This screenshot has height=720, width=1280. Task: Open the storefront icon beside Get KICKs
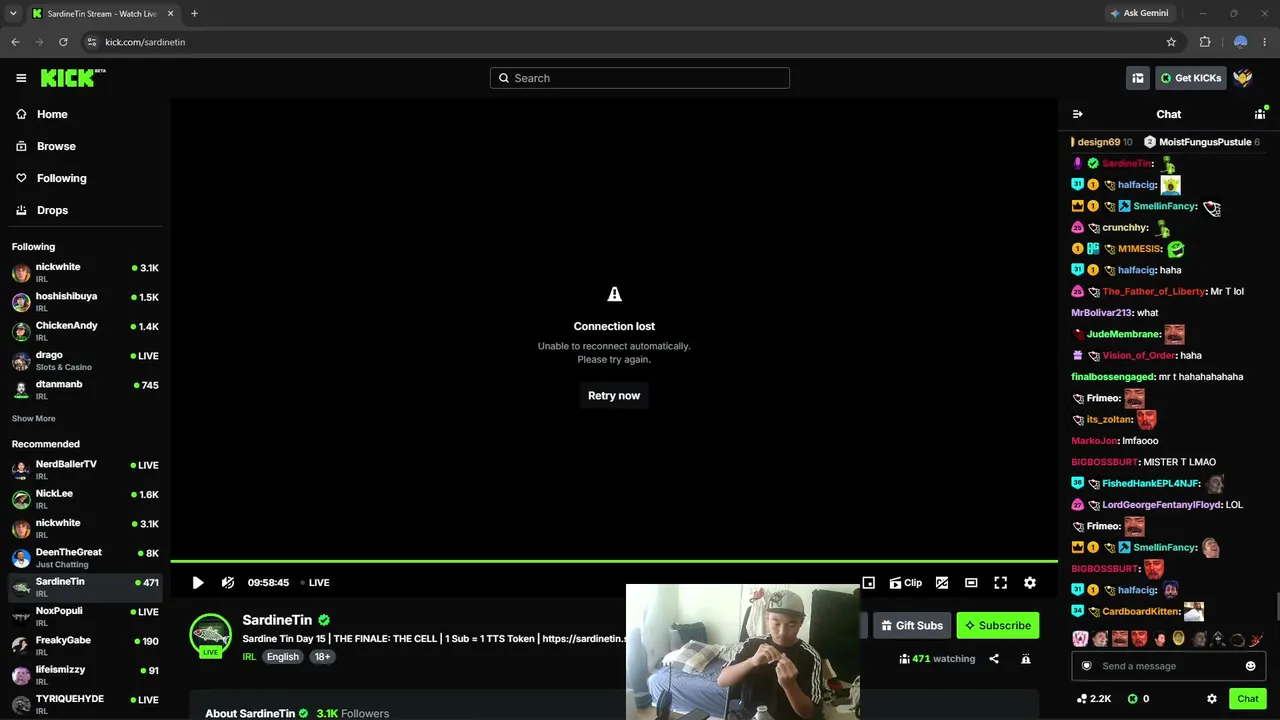pos(1138,78)
